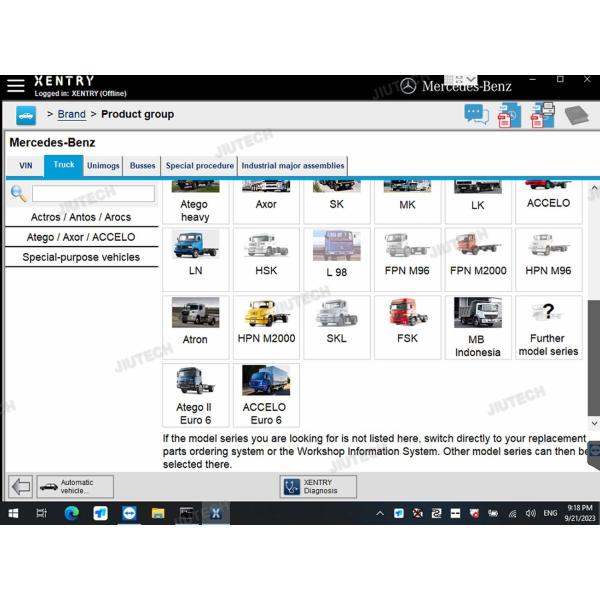Image resolution: width=600 pixels, height=600 pixels.
Task: Open Further model series tile
Action: [548, 326]
